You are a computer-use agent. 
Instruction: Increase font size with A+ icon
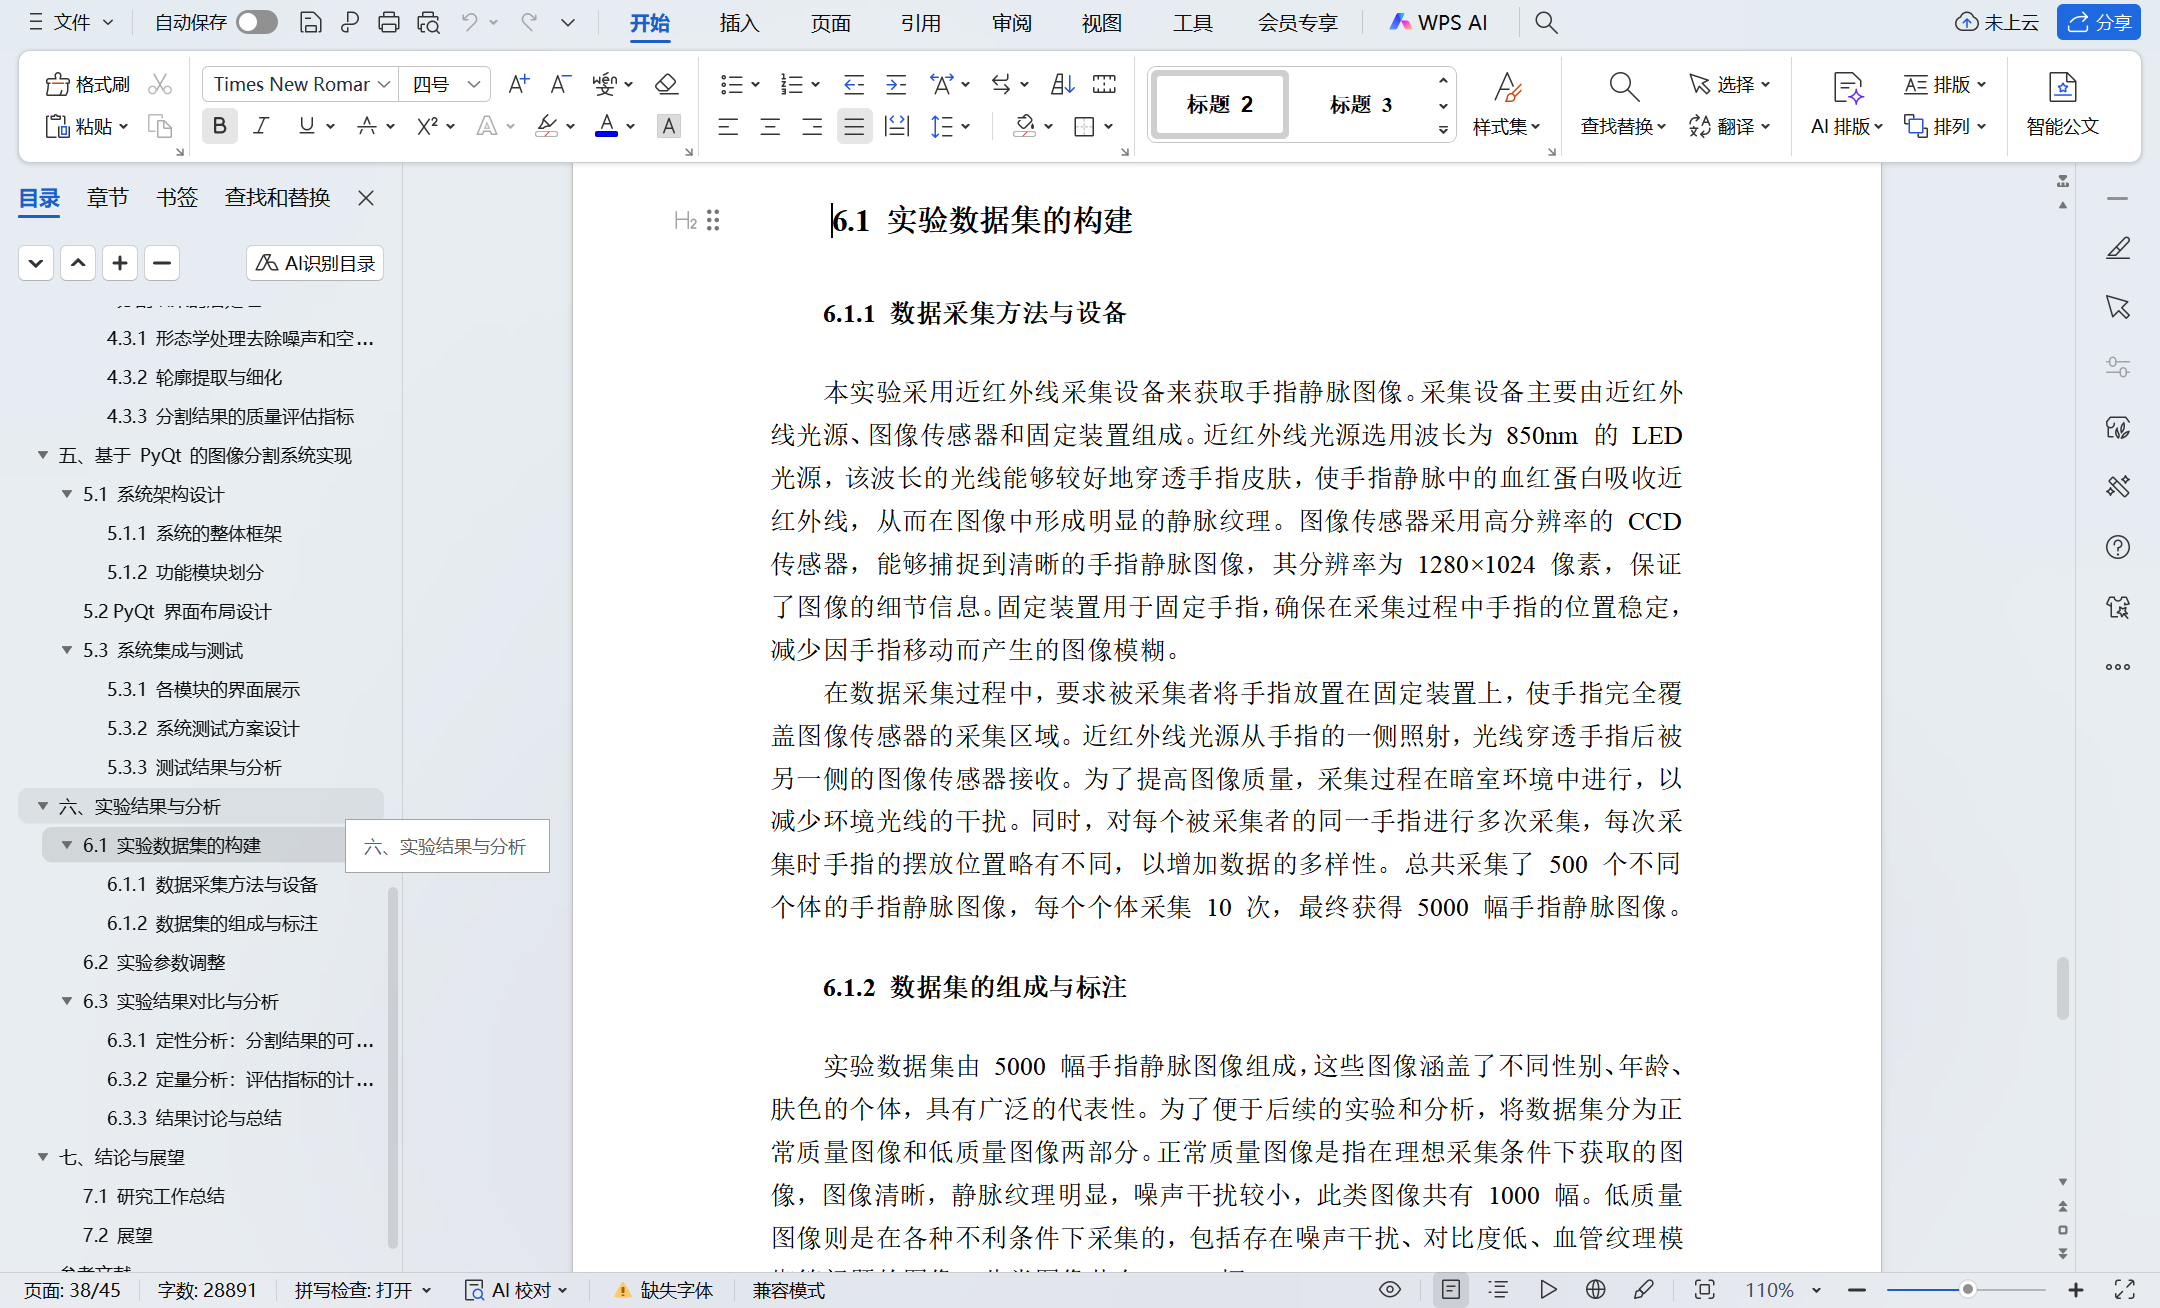point(518,84)
